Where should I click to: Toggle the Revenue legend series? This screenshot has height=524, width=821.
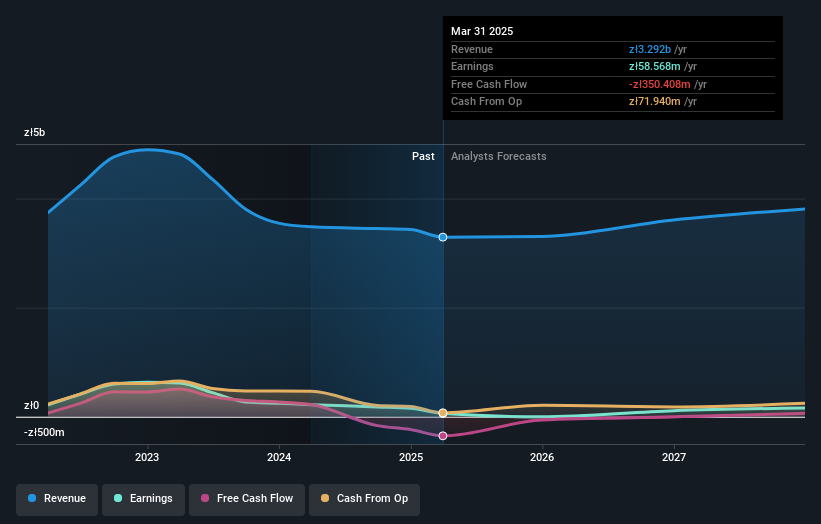point(57,499)
